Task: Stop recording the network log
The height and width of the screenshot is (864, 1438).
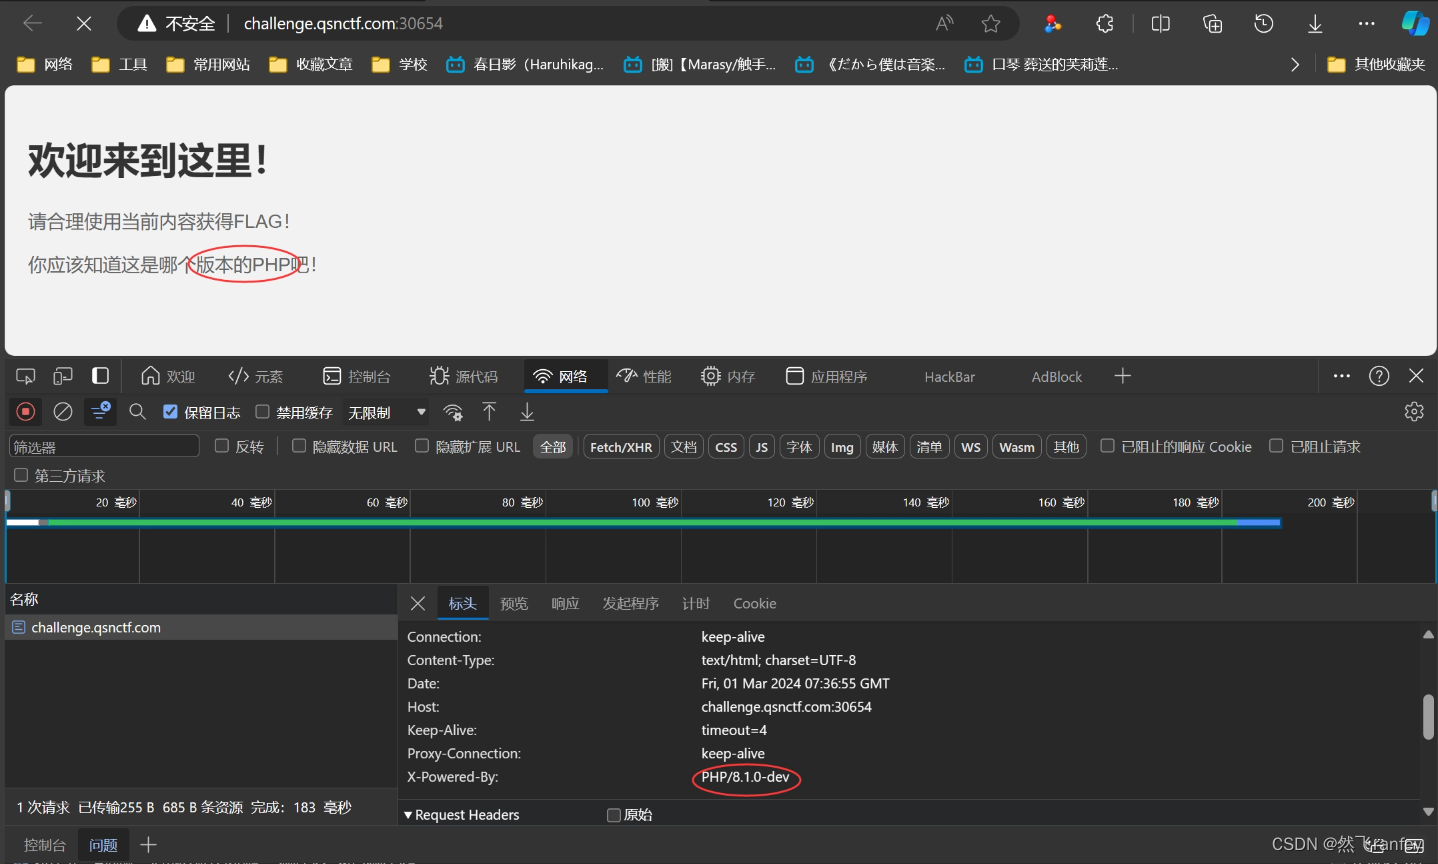Action: coord(26,411)
